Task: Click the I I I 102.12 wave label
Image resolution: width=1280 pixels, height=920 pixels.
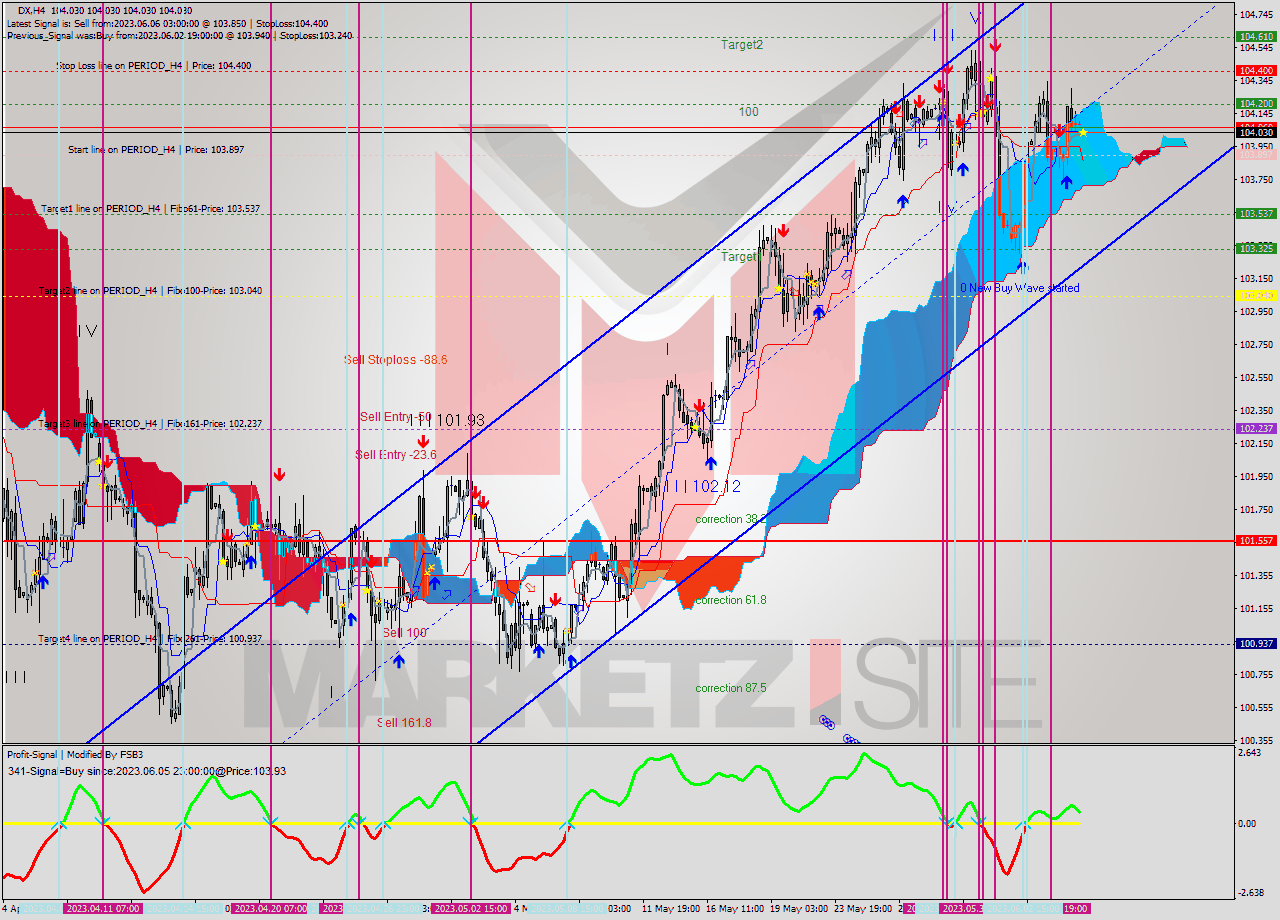Action: point(704,485)
